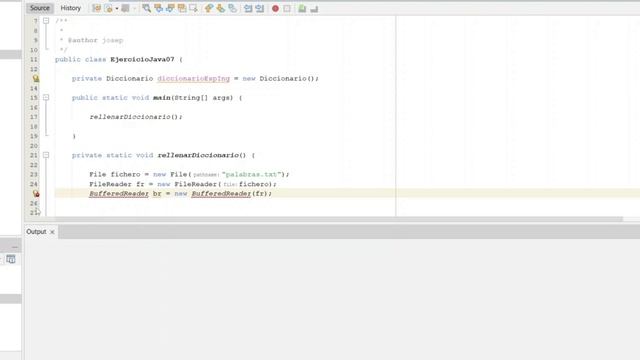Click the Back navigation icon
This screenshot has width=640, height=360.
pos(109,8)
